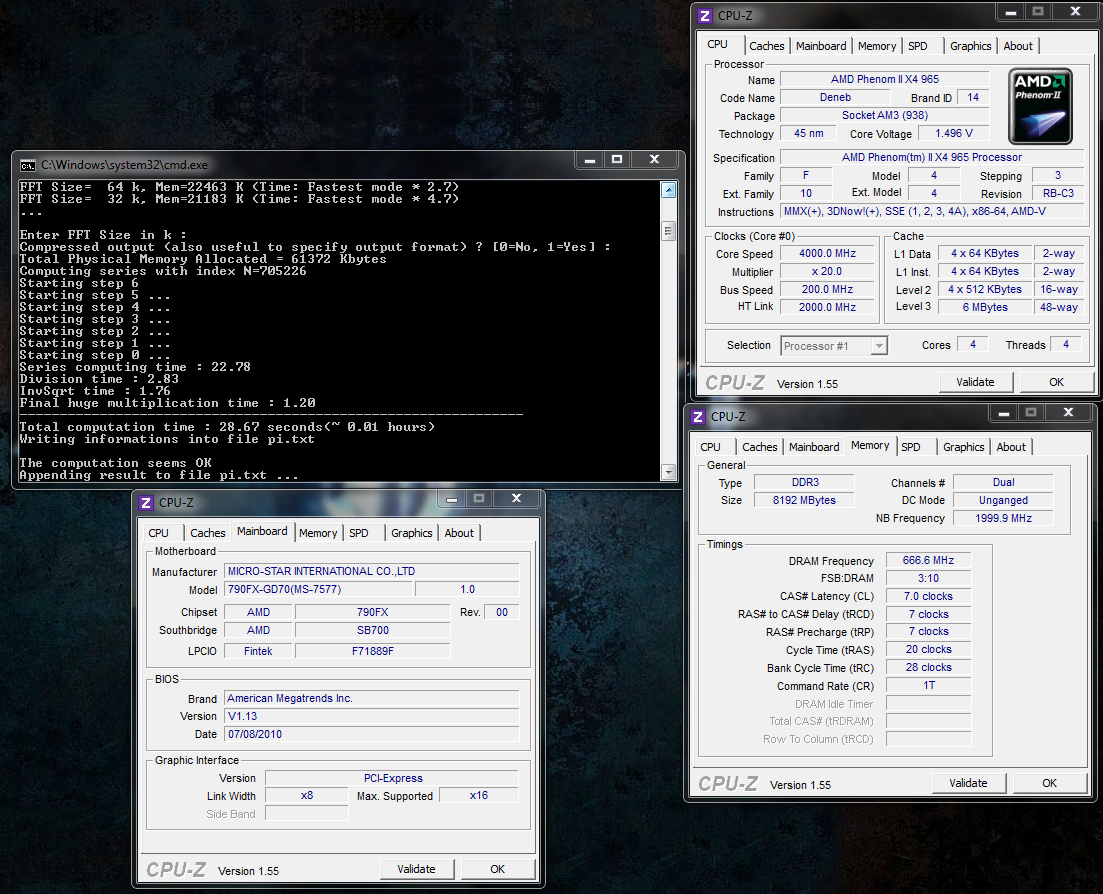Click the cmd window scrollbar up arrow
Screen dimensions: 1103x894
tap(668, 190)
